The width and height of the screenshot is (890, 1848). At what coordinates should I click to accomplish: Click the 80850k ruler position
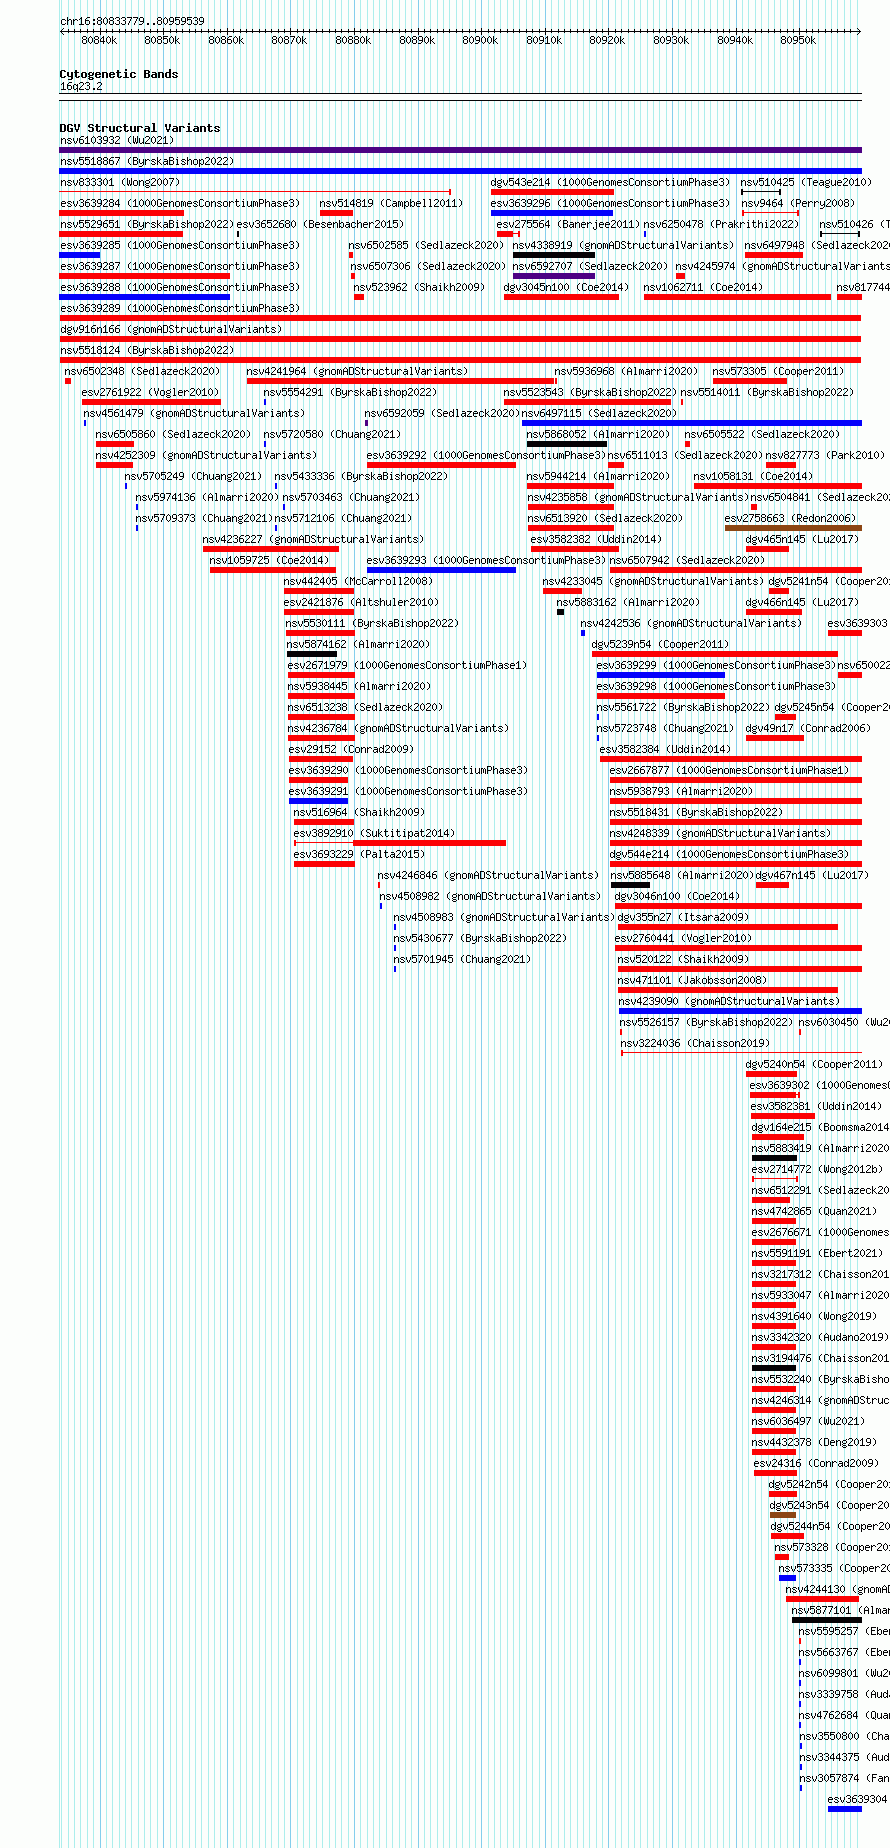[162, 40]
